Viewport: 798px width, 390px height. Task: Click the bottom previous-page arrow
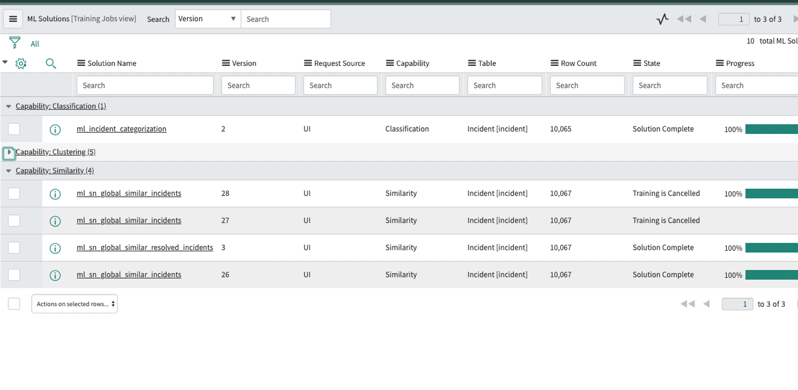coord(706,304)
